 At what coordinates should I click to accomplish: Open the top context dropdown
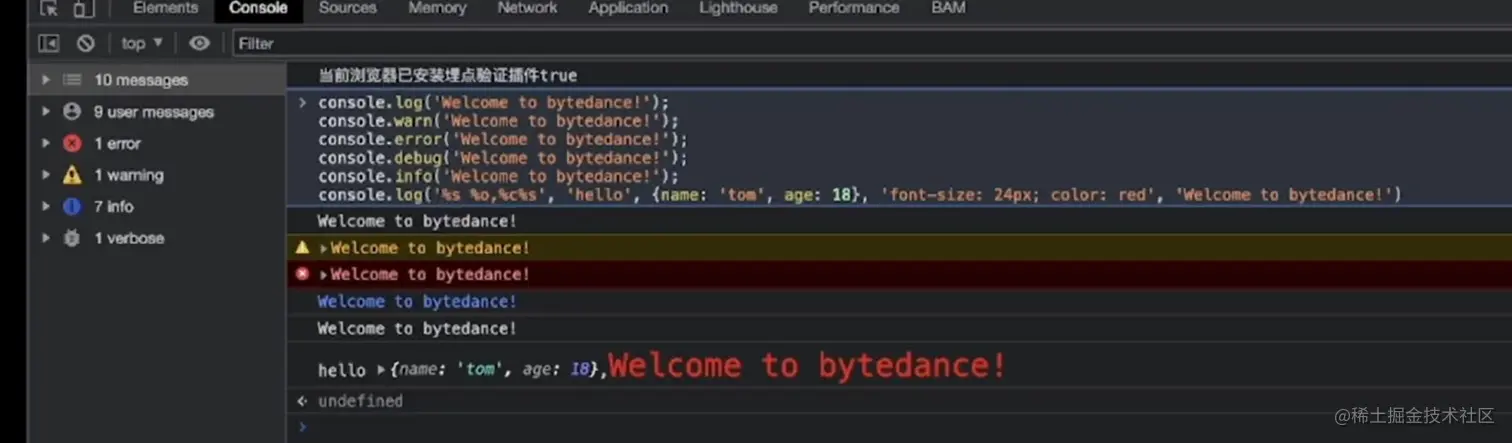coord(141,43)
